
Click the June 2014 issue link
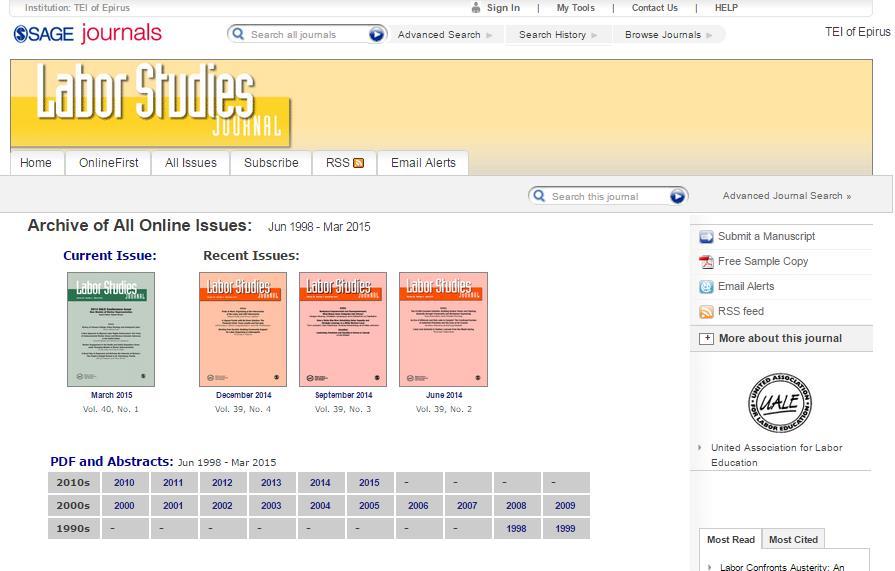click(444, 395)
